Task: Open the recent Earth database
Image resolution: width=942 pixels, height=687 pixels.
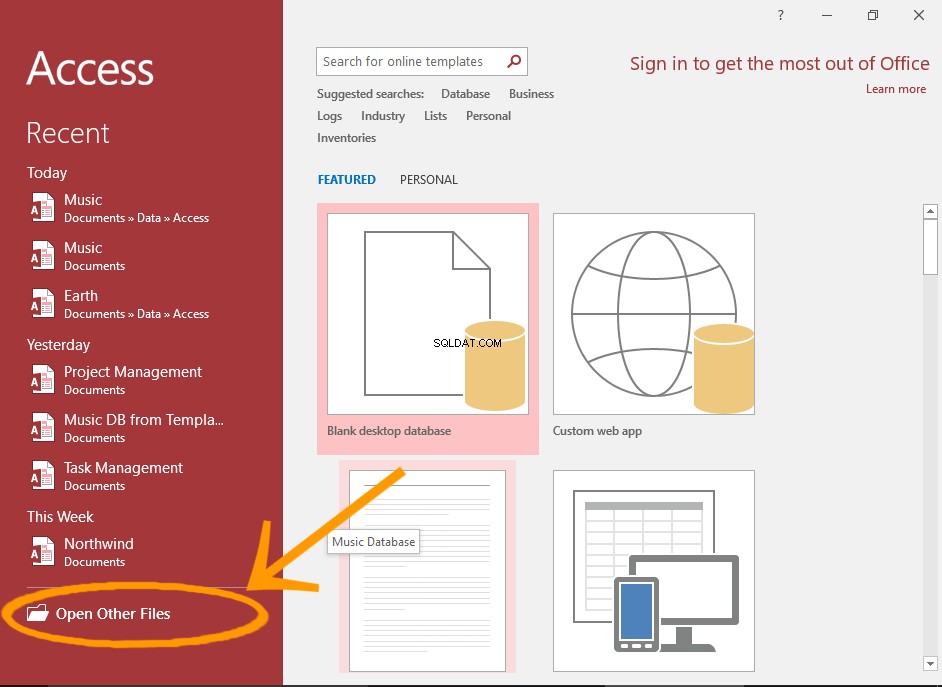Action: (120, 304)
